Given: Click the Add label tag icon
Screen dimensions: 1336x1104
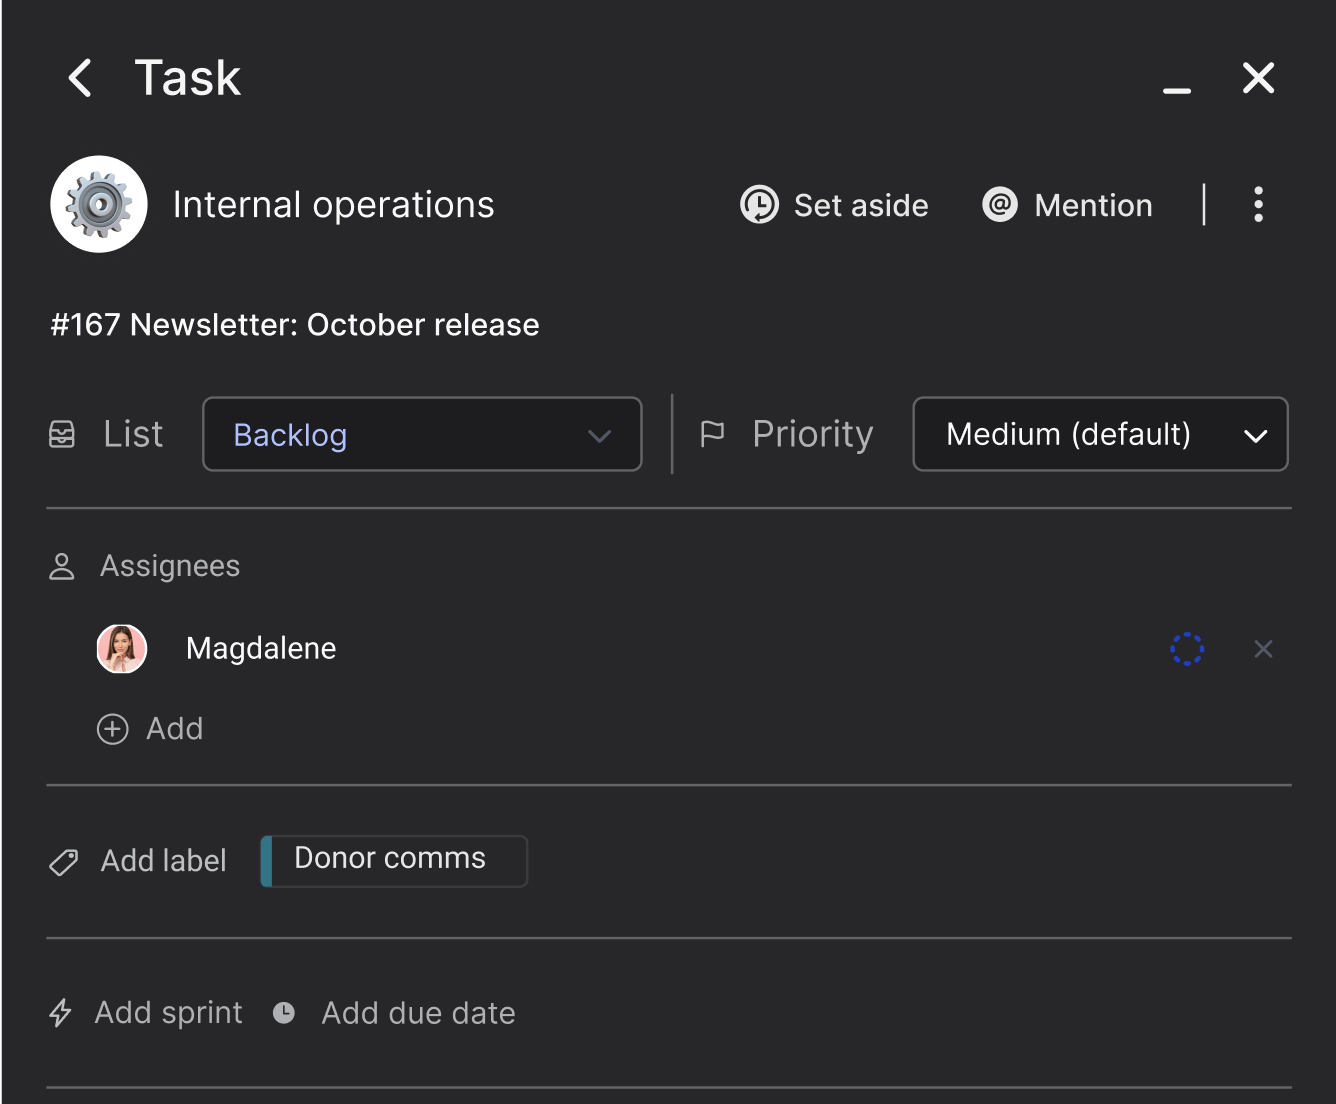Looking at the screenshot, I should coord(64,861).
